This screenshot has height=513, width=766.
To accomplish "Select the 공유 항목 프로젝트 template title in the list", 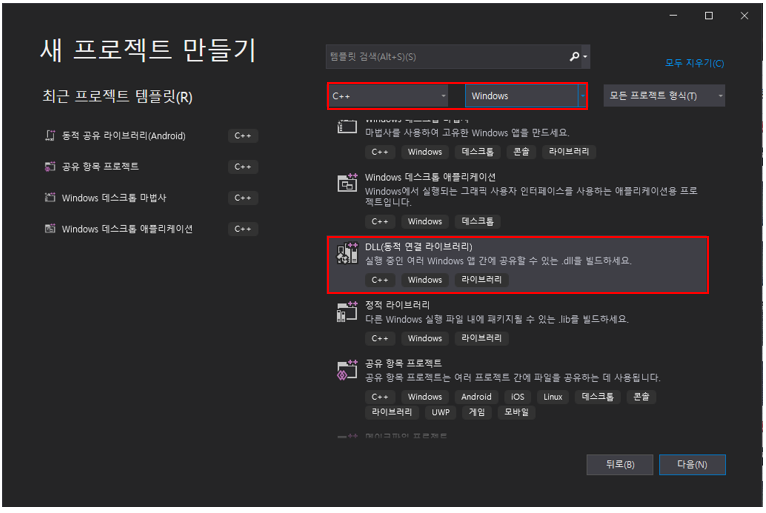I will point(403,363).
